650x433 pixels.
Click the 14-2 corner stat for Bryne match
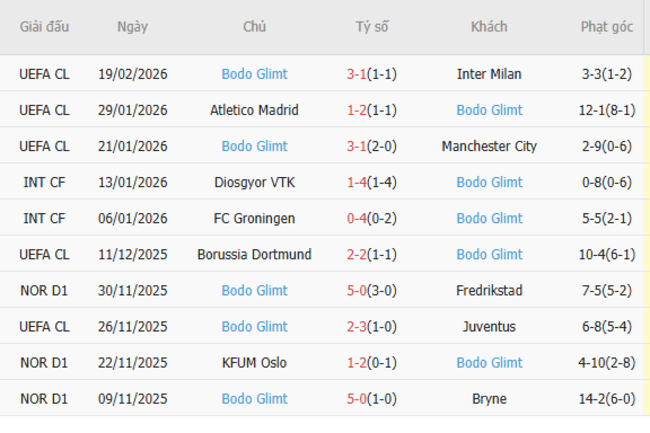pyautogui.click(x=606, y=398)
